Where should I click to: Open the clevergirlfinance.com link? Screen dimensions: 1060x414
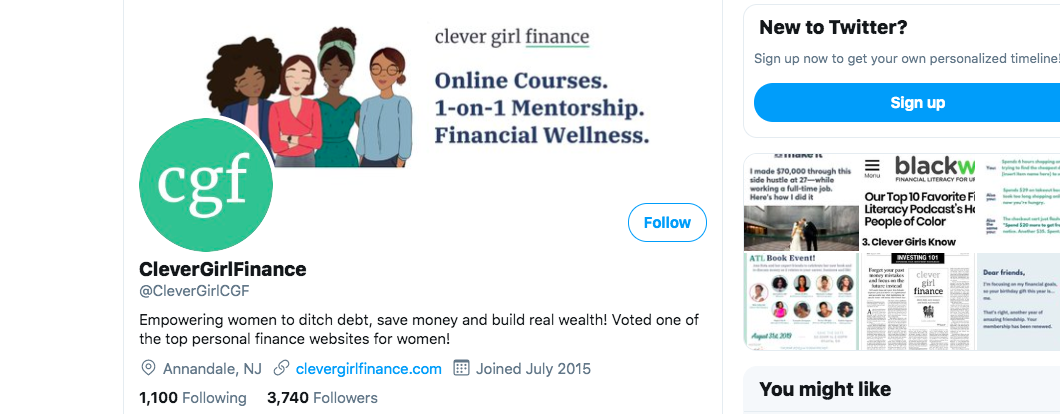[x=369, y=369]
